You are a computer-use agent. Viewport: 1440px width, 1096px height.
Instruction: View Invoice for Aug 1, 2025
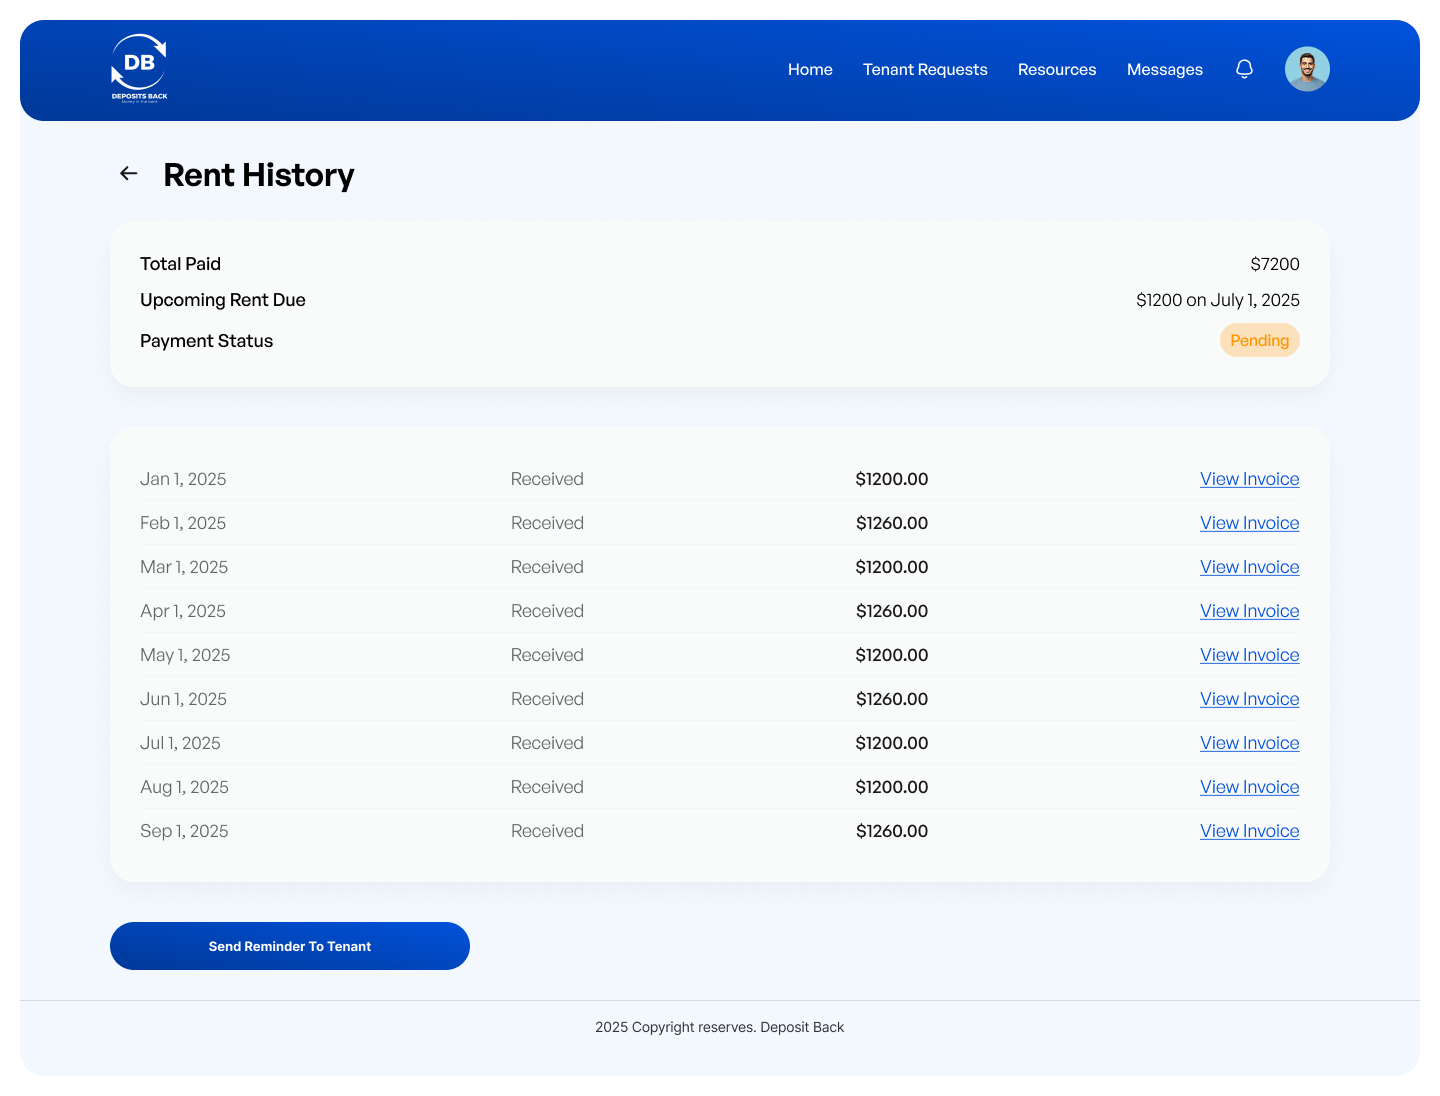click(x=1249, y=787)
